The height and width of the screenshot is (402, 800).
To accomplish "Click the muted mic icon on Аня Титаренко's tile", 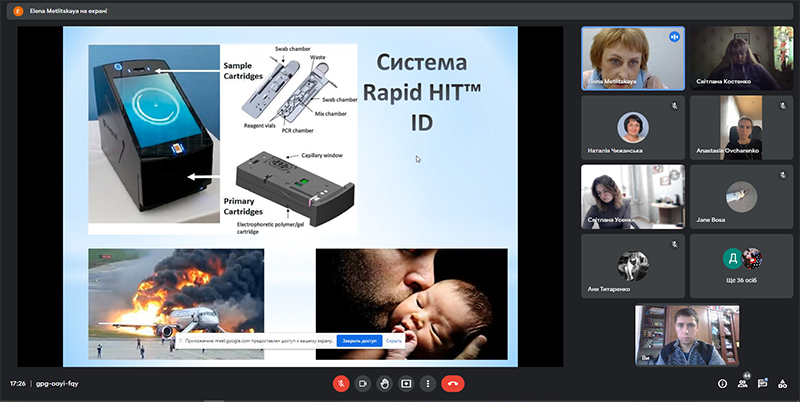I will point(674,244).
